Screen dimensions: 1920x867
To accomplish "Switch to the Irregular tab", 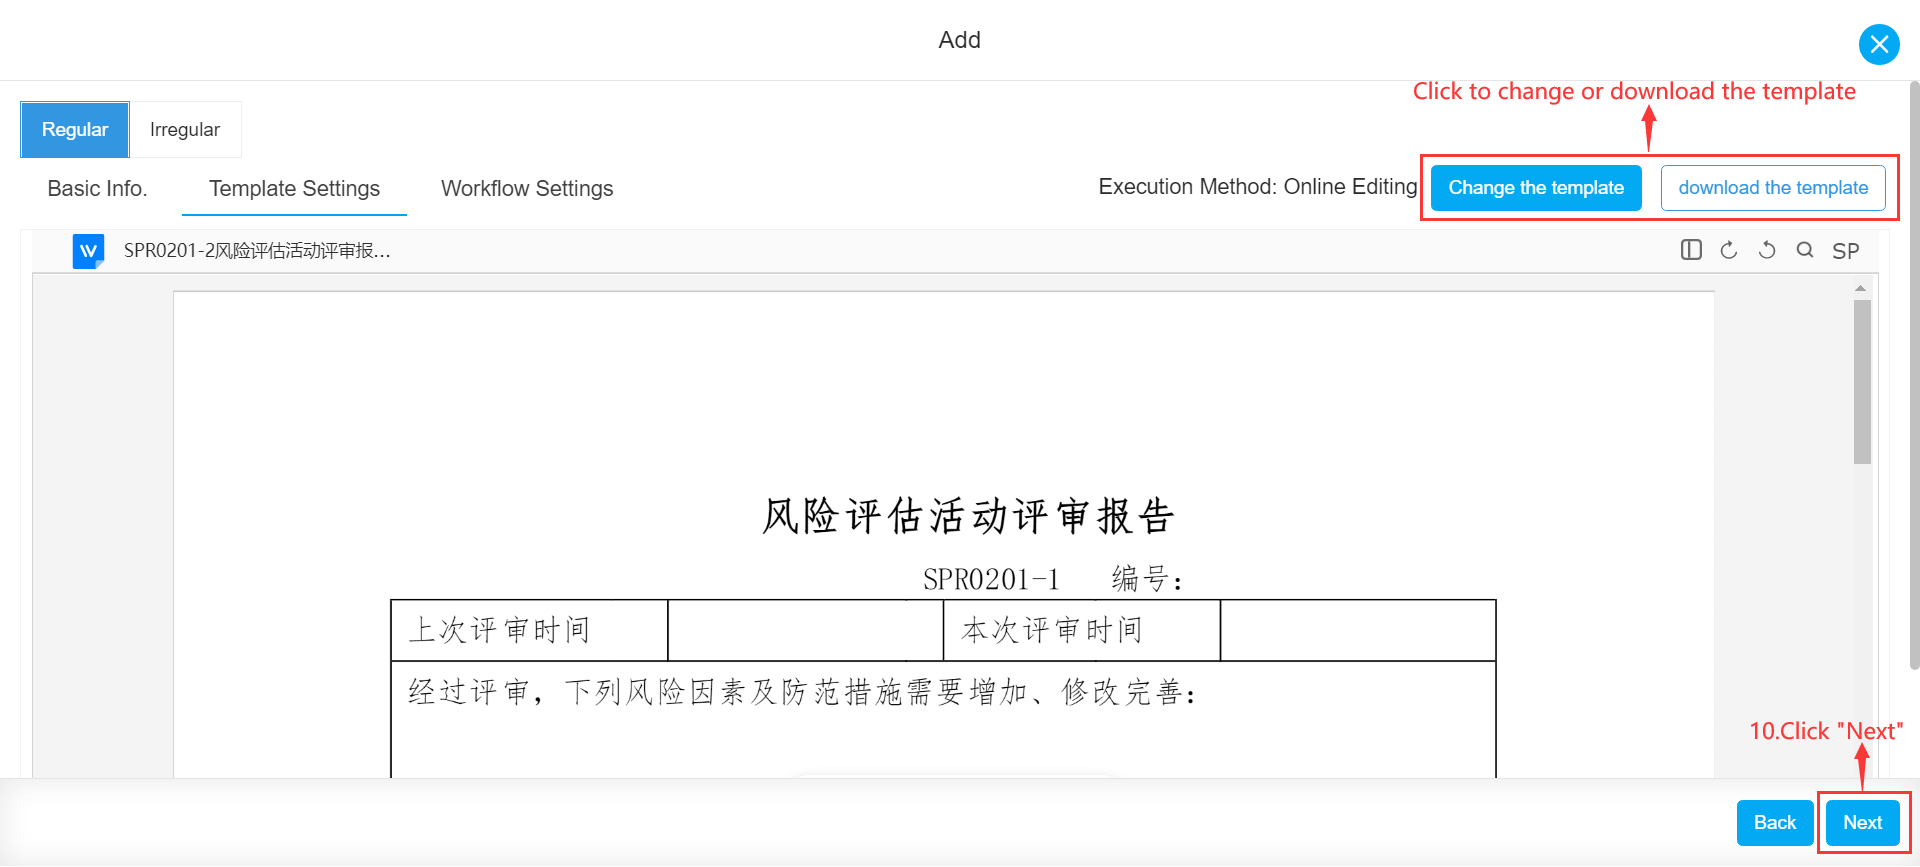I will (x=185, y=129).
